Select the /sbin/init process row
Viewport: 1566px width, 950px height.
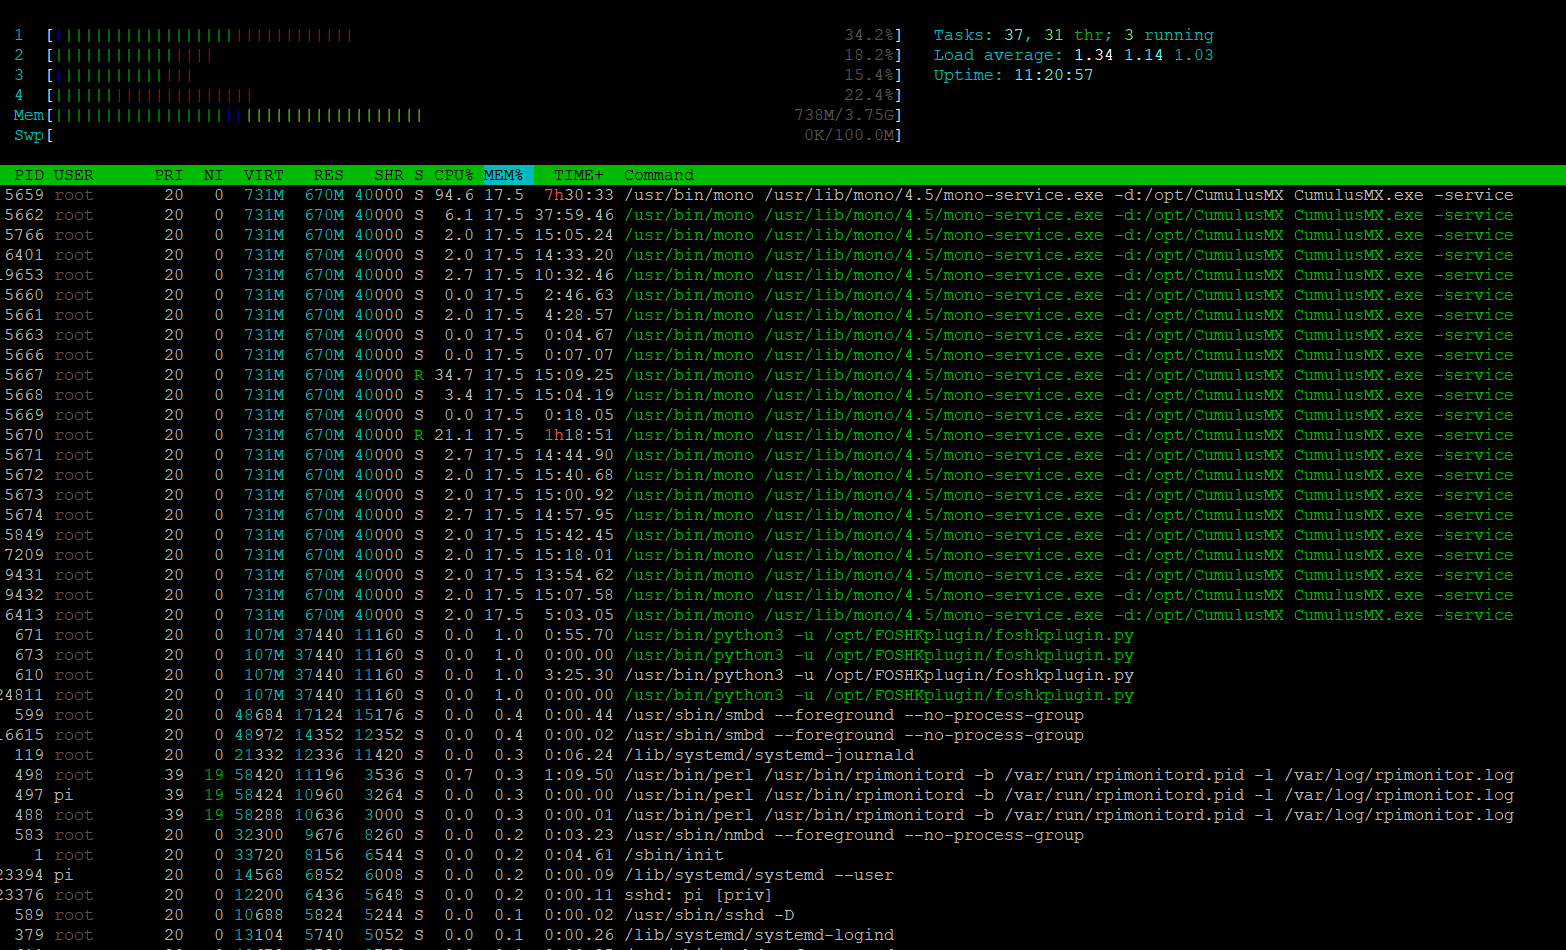(x=400, y=854)
